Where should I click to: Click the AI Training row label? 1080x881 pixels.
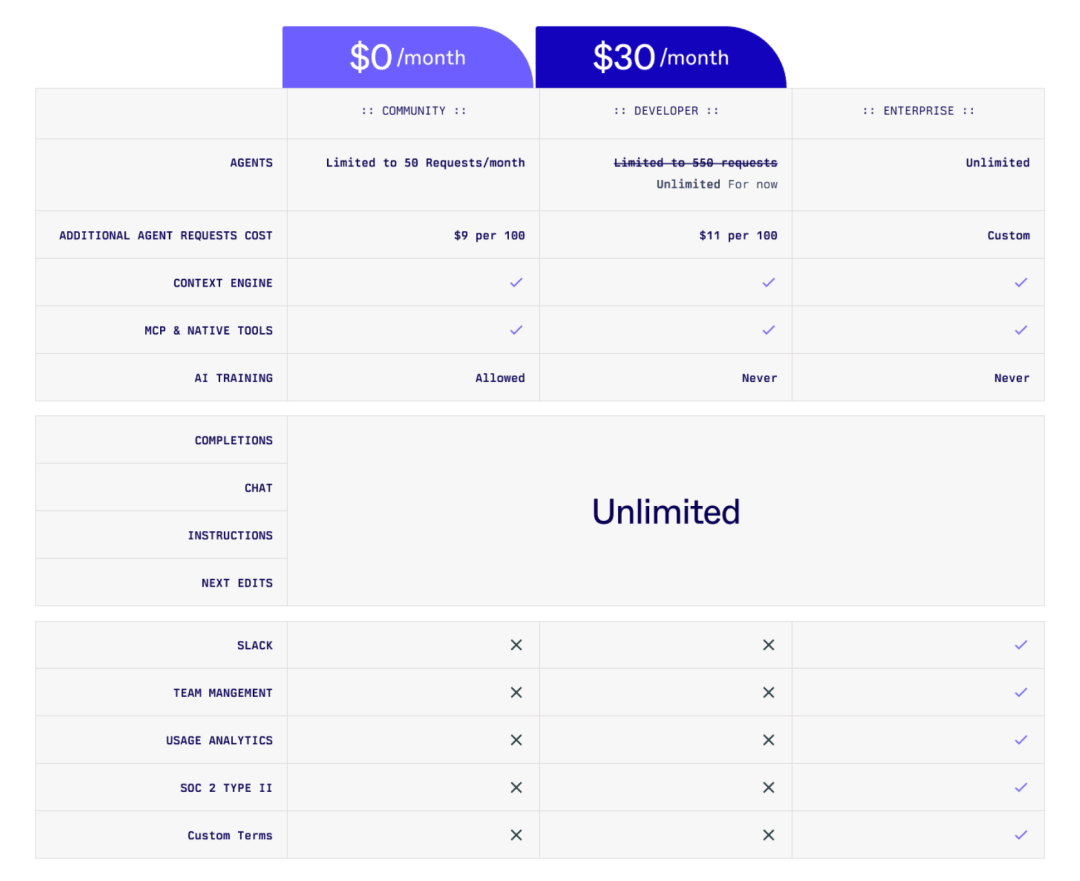click(x=233, y=378)
